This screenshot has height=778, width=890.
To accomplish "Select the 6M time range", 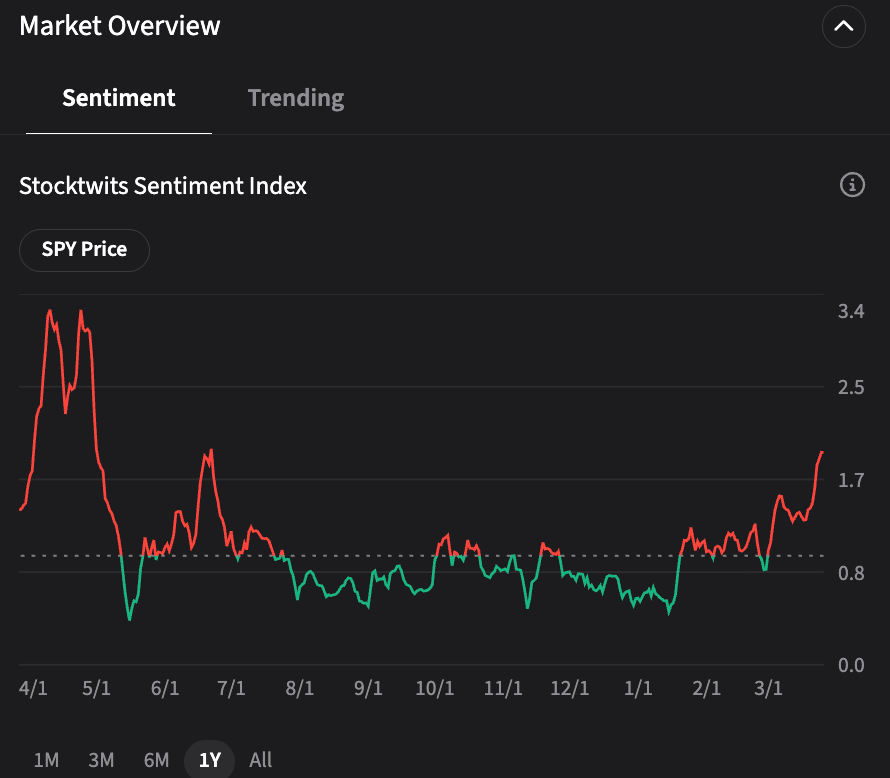I will click(156, 759).
